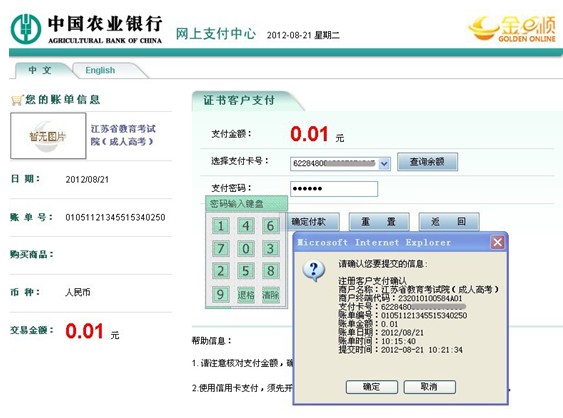Switch to the 中文 tab
This screenshot has height=418, width=563.
pos(40,70)
